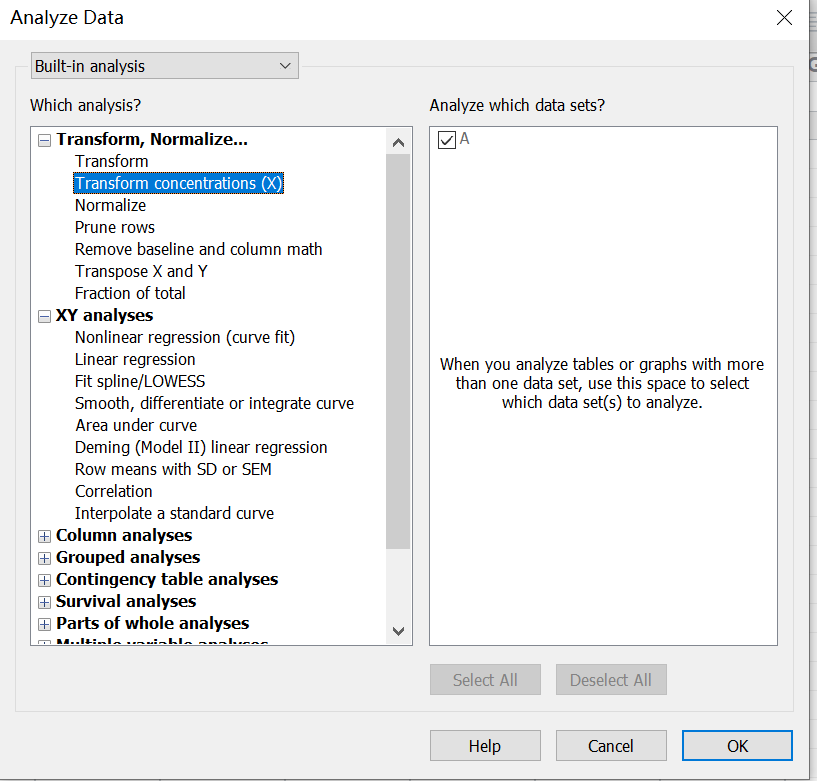Choose Nonlinear regression (curve fit)
The width and height of the screenshot is (817, 781).
point(185,337)
